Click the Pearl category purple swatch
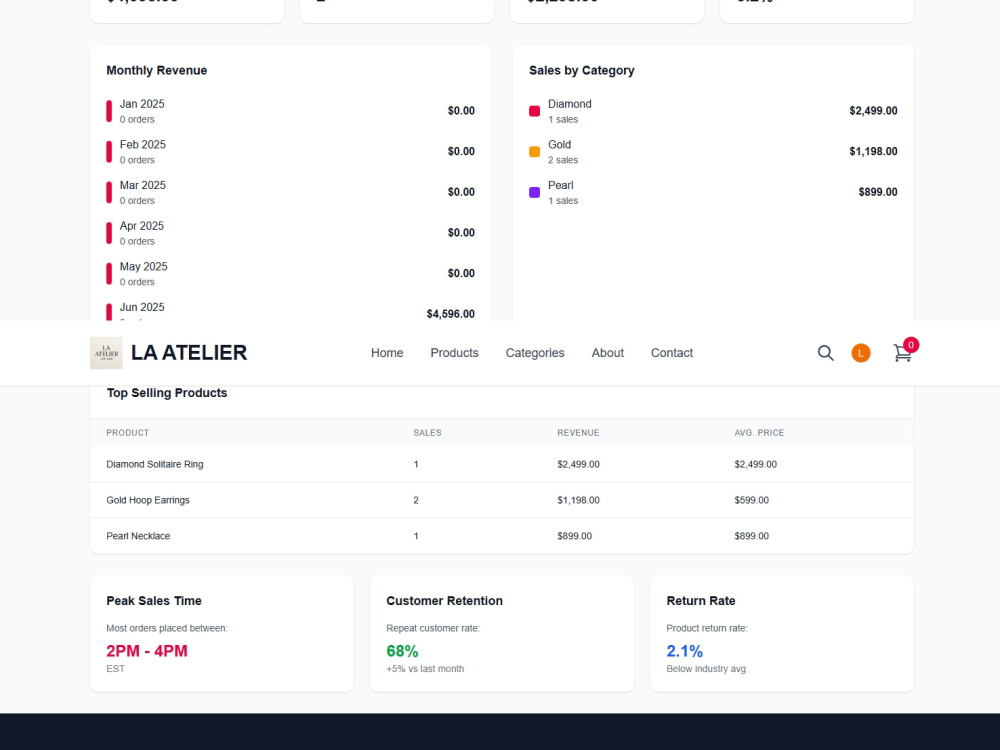Viewport: 1000px width, 750px height. point(534,193)
